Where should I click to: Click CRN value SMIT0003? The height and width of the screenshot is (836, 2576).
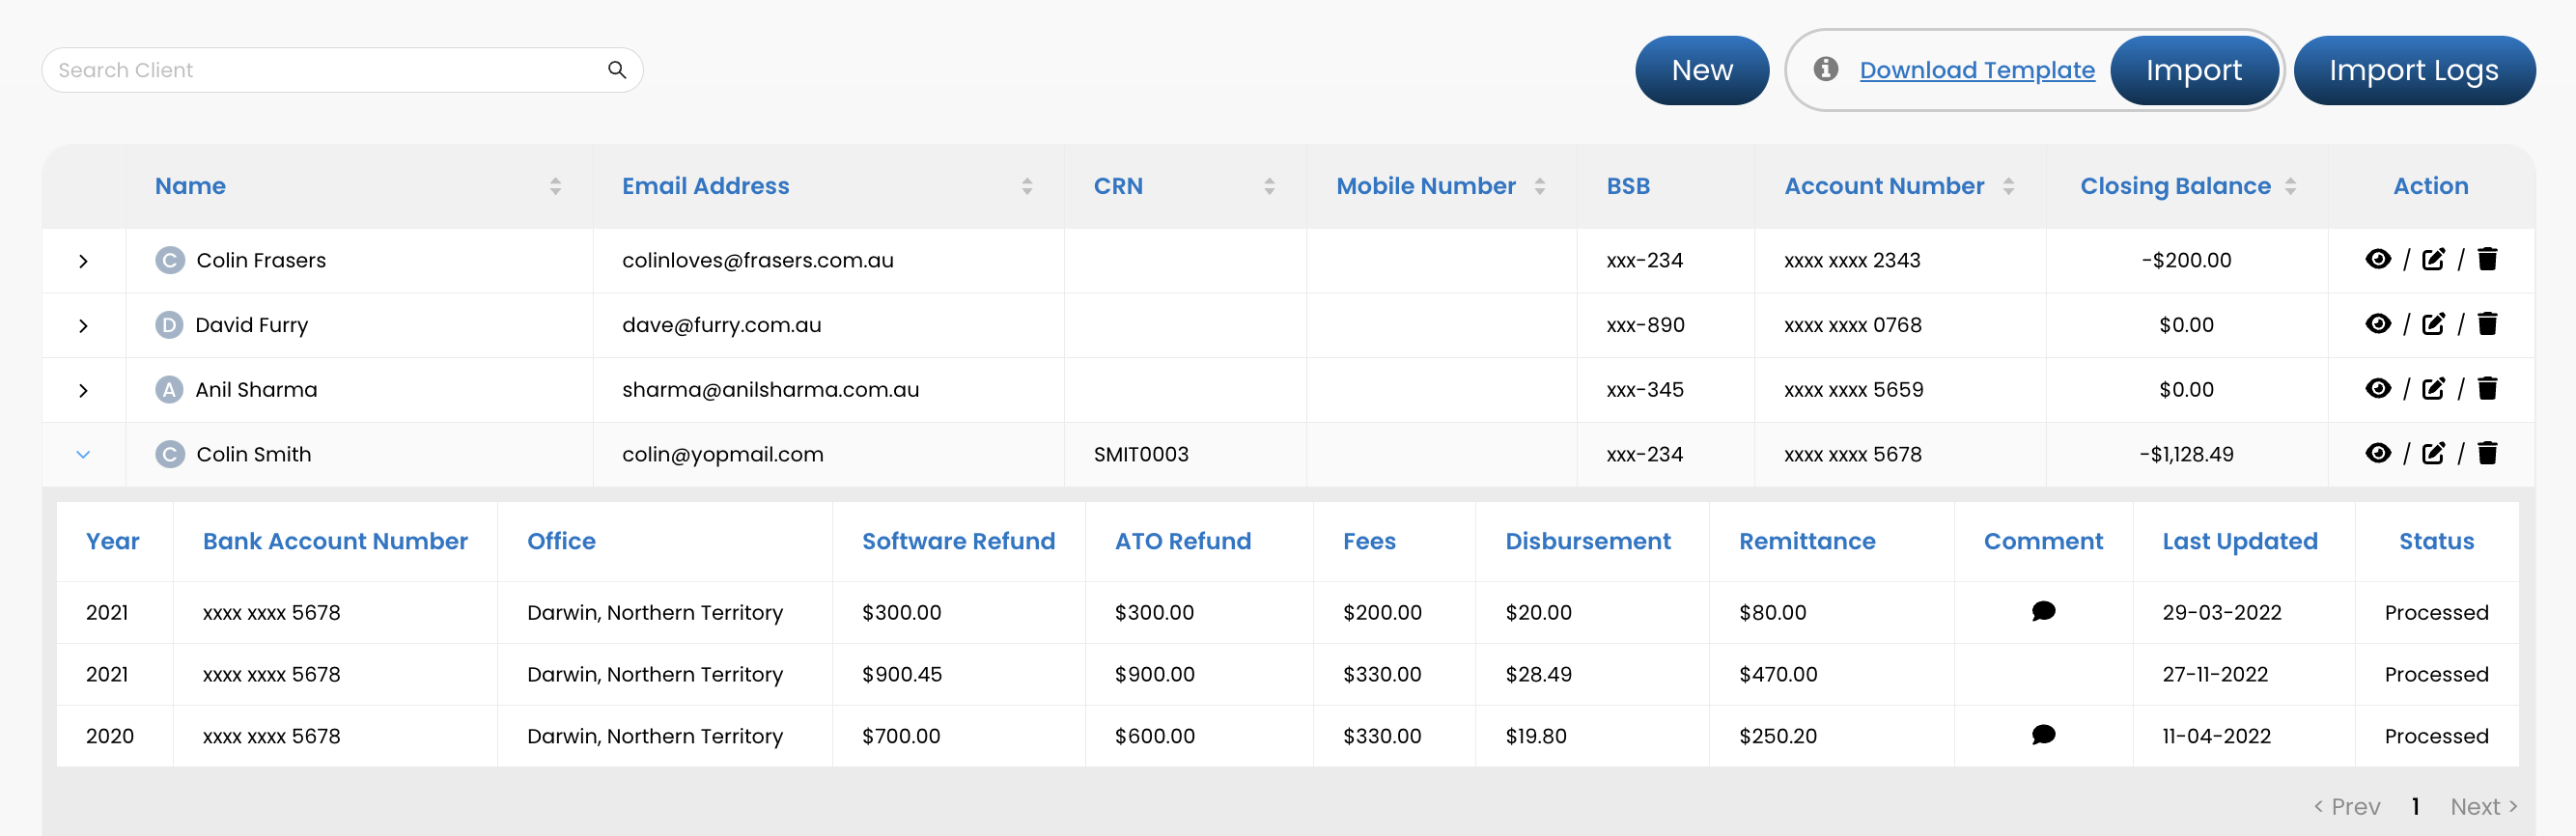[1141, 454]
